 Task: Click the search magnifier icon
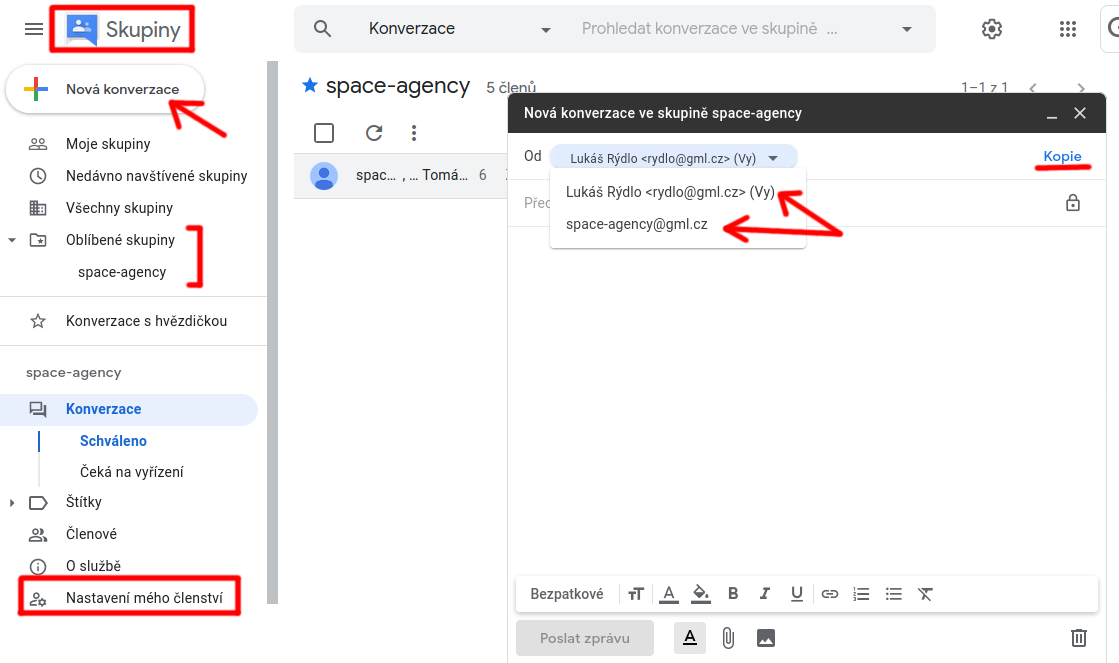[x=323, y=29]
